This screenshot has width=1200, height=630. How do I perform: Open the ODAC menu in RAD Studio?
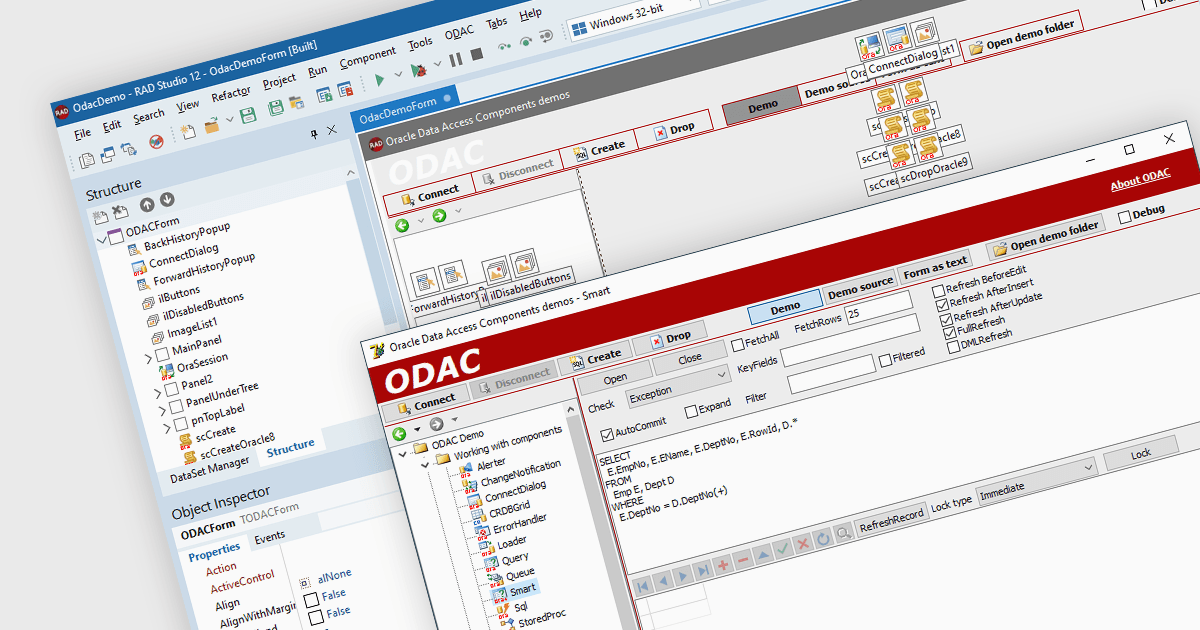(459, 33)
